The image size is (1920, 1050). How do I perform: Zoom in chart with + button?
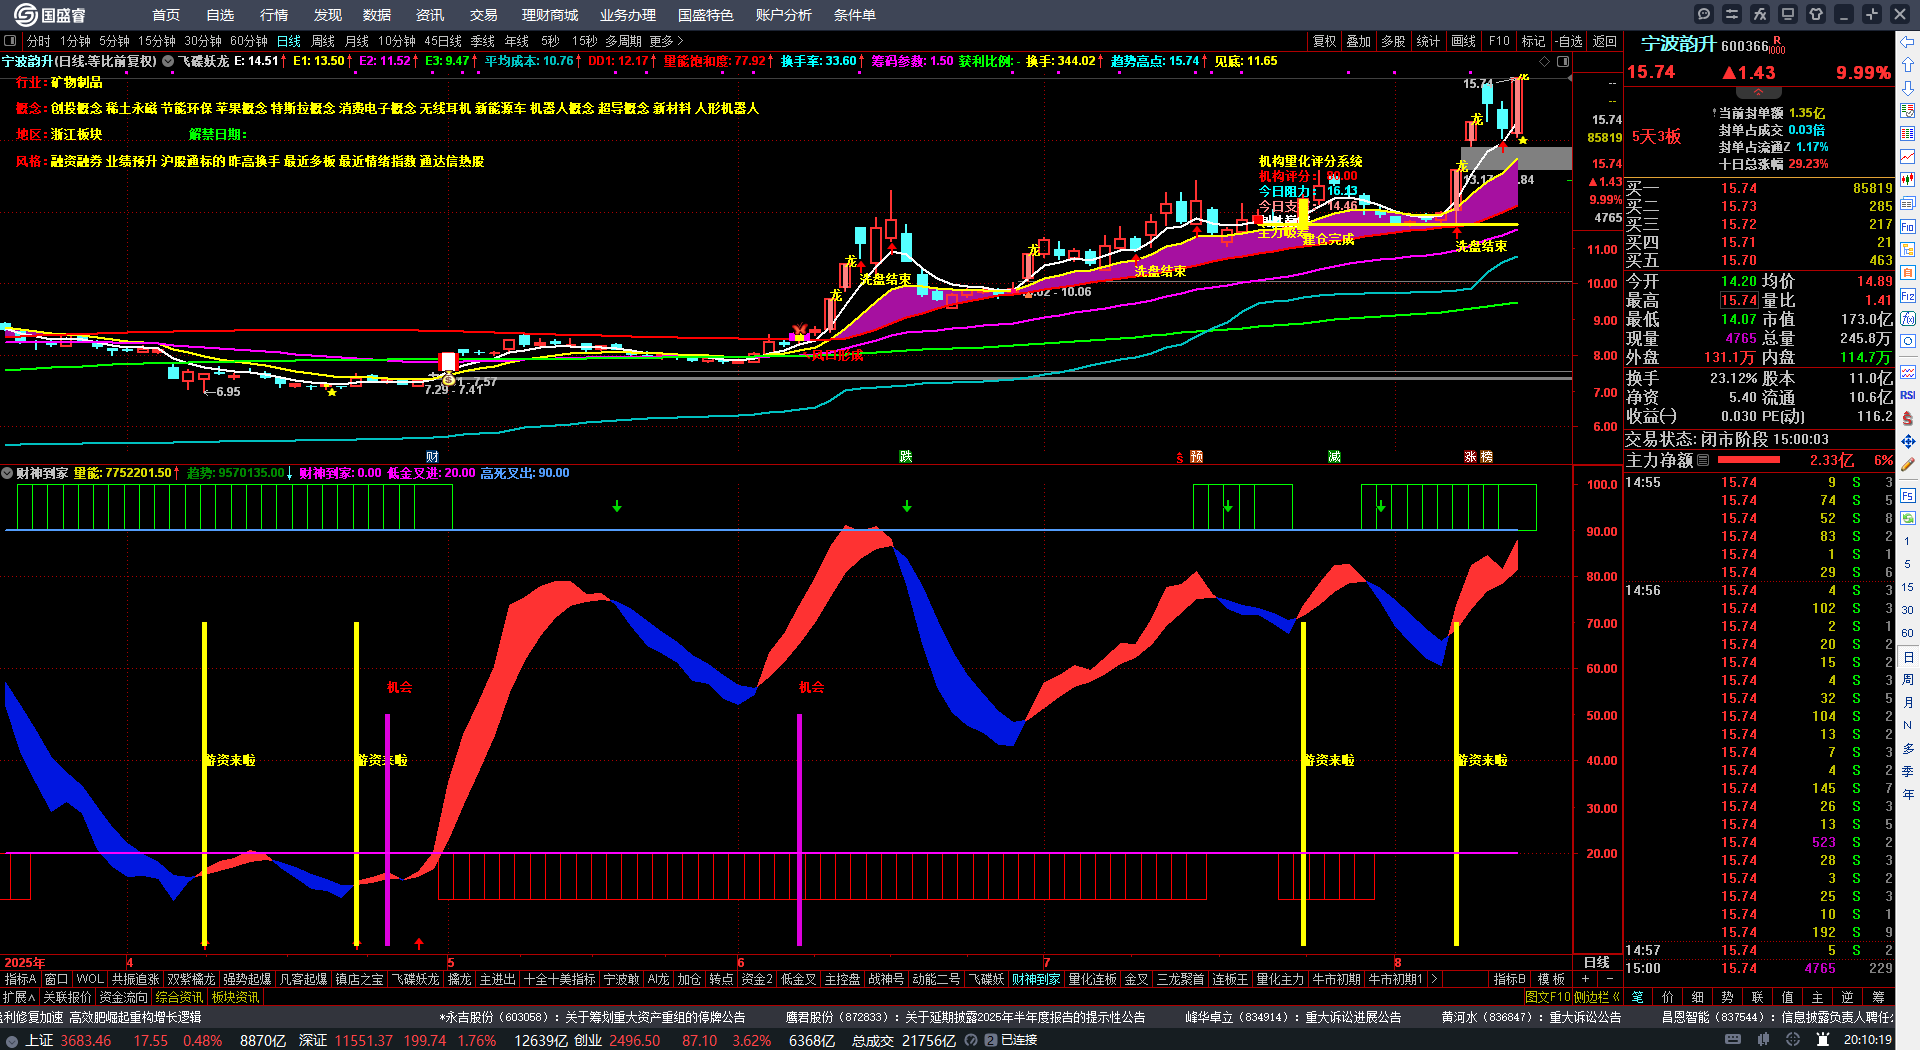pos(1585,979)
